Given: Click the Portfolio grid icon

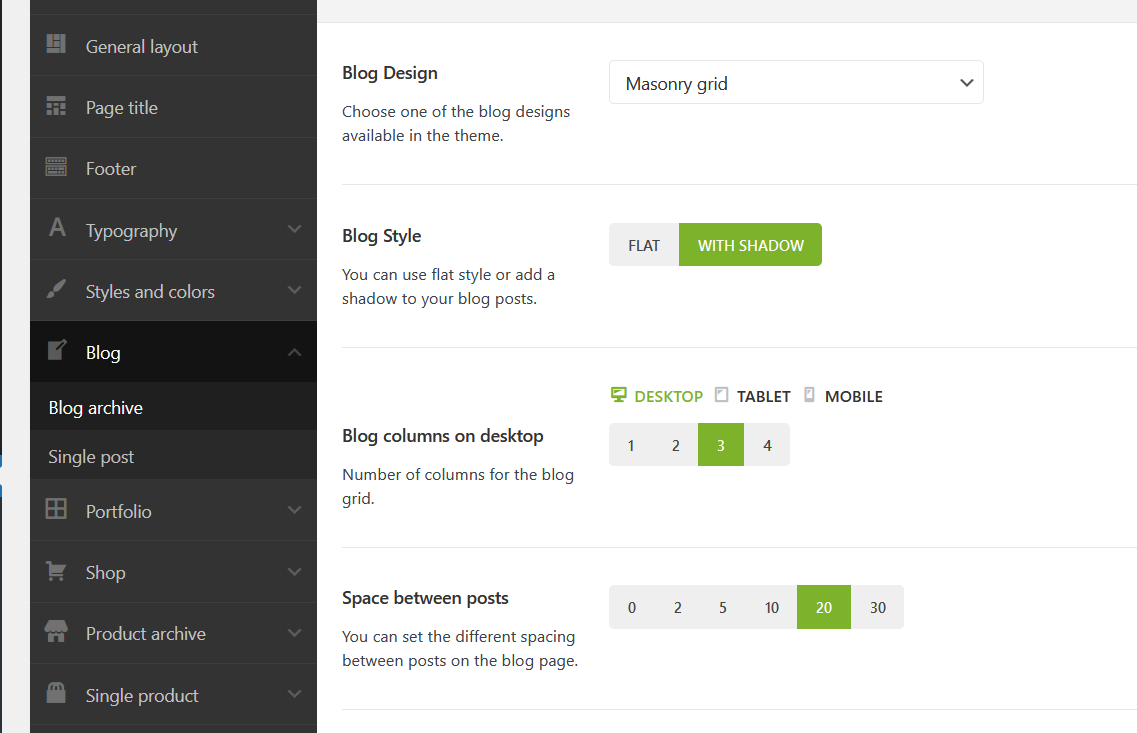Looking at the screenshot, I should click(57, 510).
